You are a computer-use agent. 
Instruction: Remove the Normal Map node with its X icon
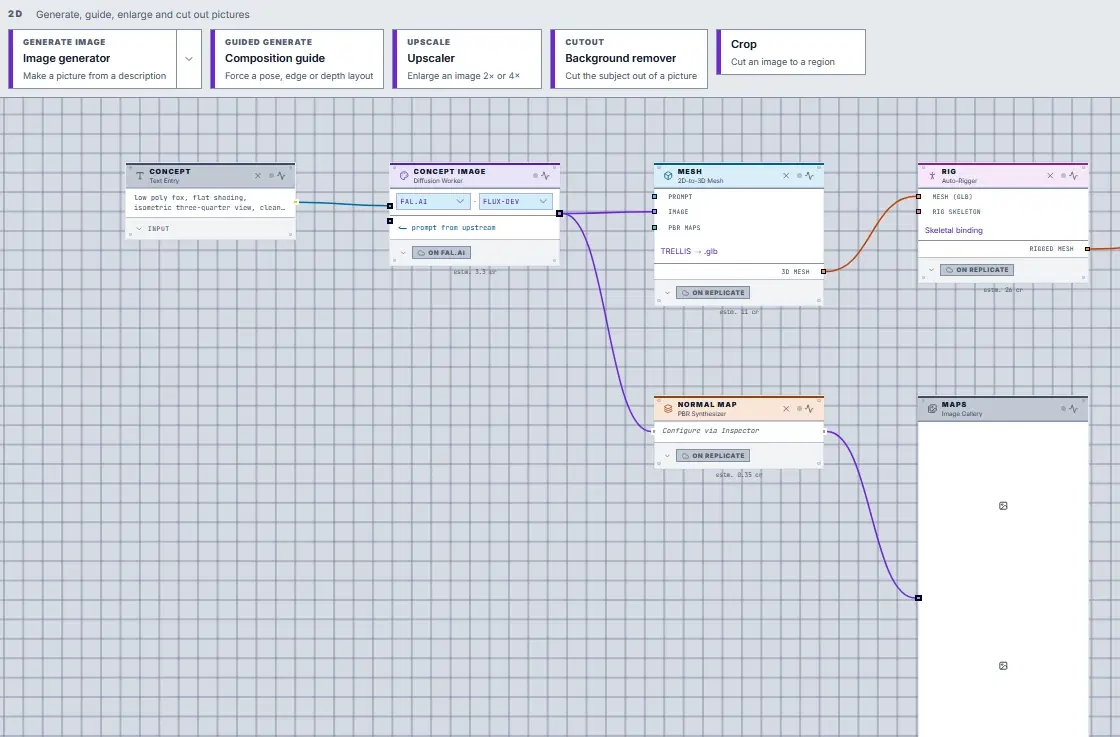pyautogui.click(x=786, y=408)
